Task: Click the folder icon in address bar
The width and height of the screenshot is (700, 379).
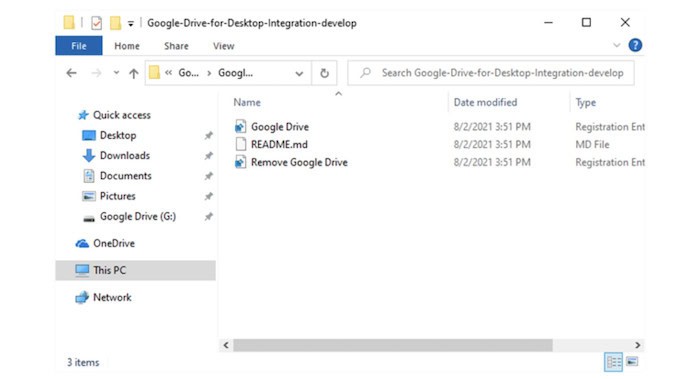Action: (x=154, y=72)
